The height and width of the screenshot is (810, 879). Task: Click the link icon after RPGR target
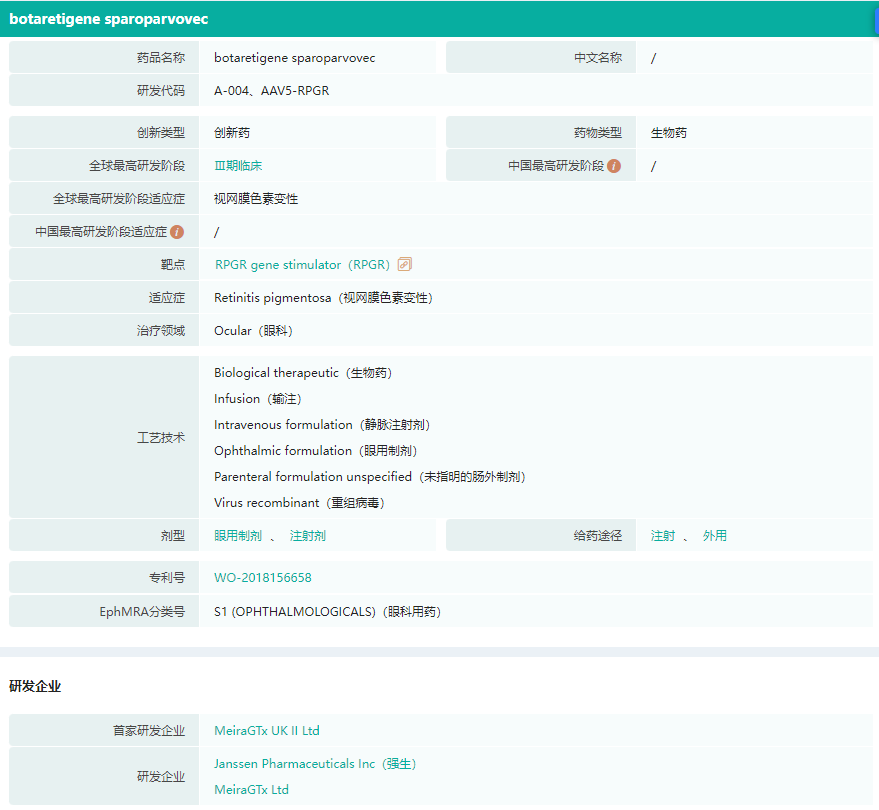click(x=405, y=265)
